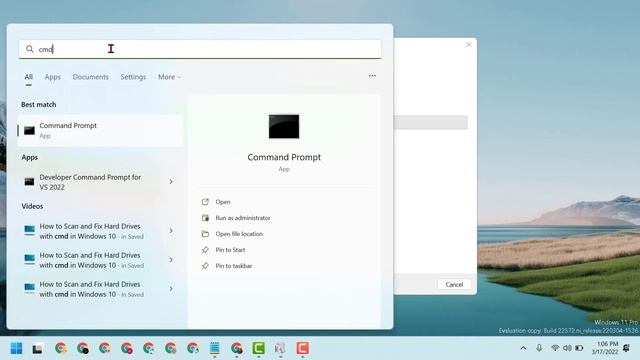Switch to the All search tab

[29, 77]
